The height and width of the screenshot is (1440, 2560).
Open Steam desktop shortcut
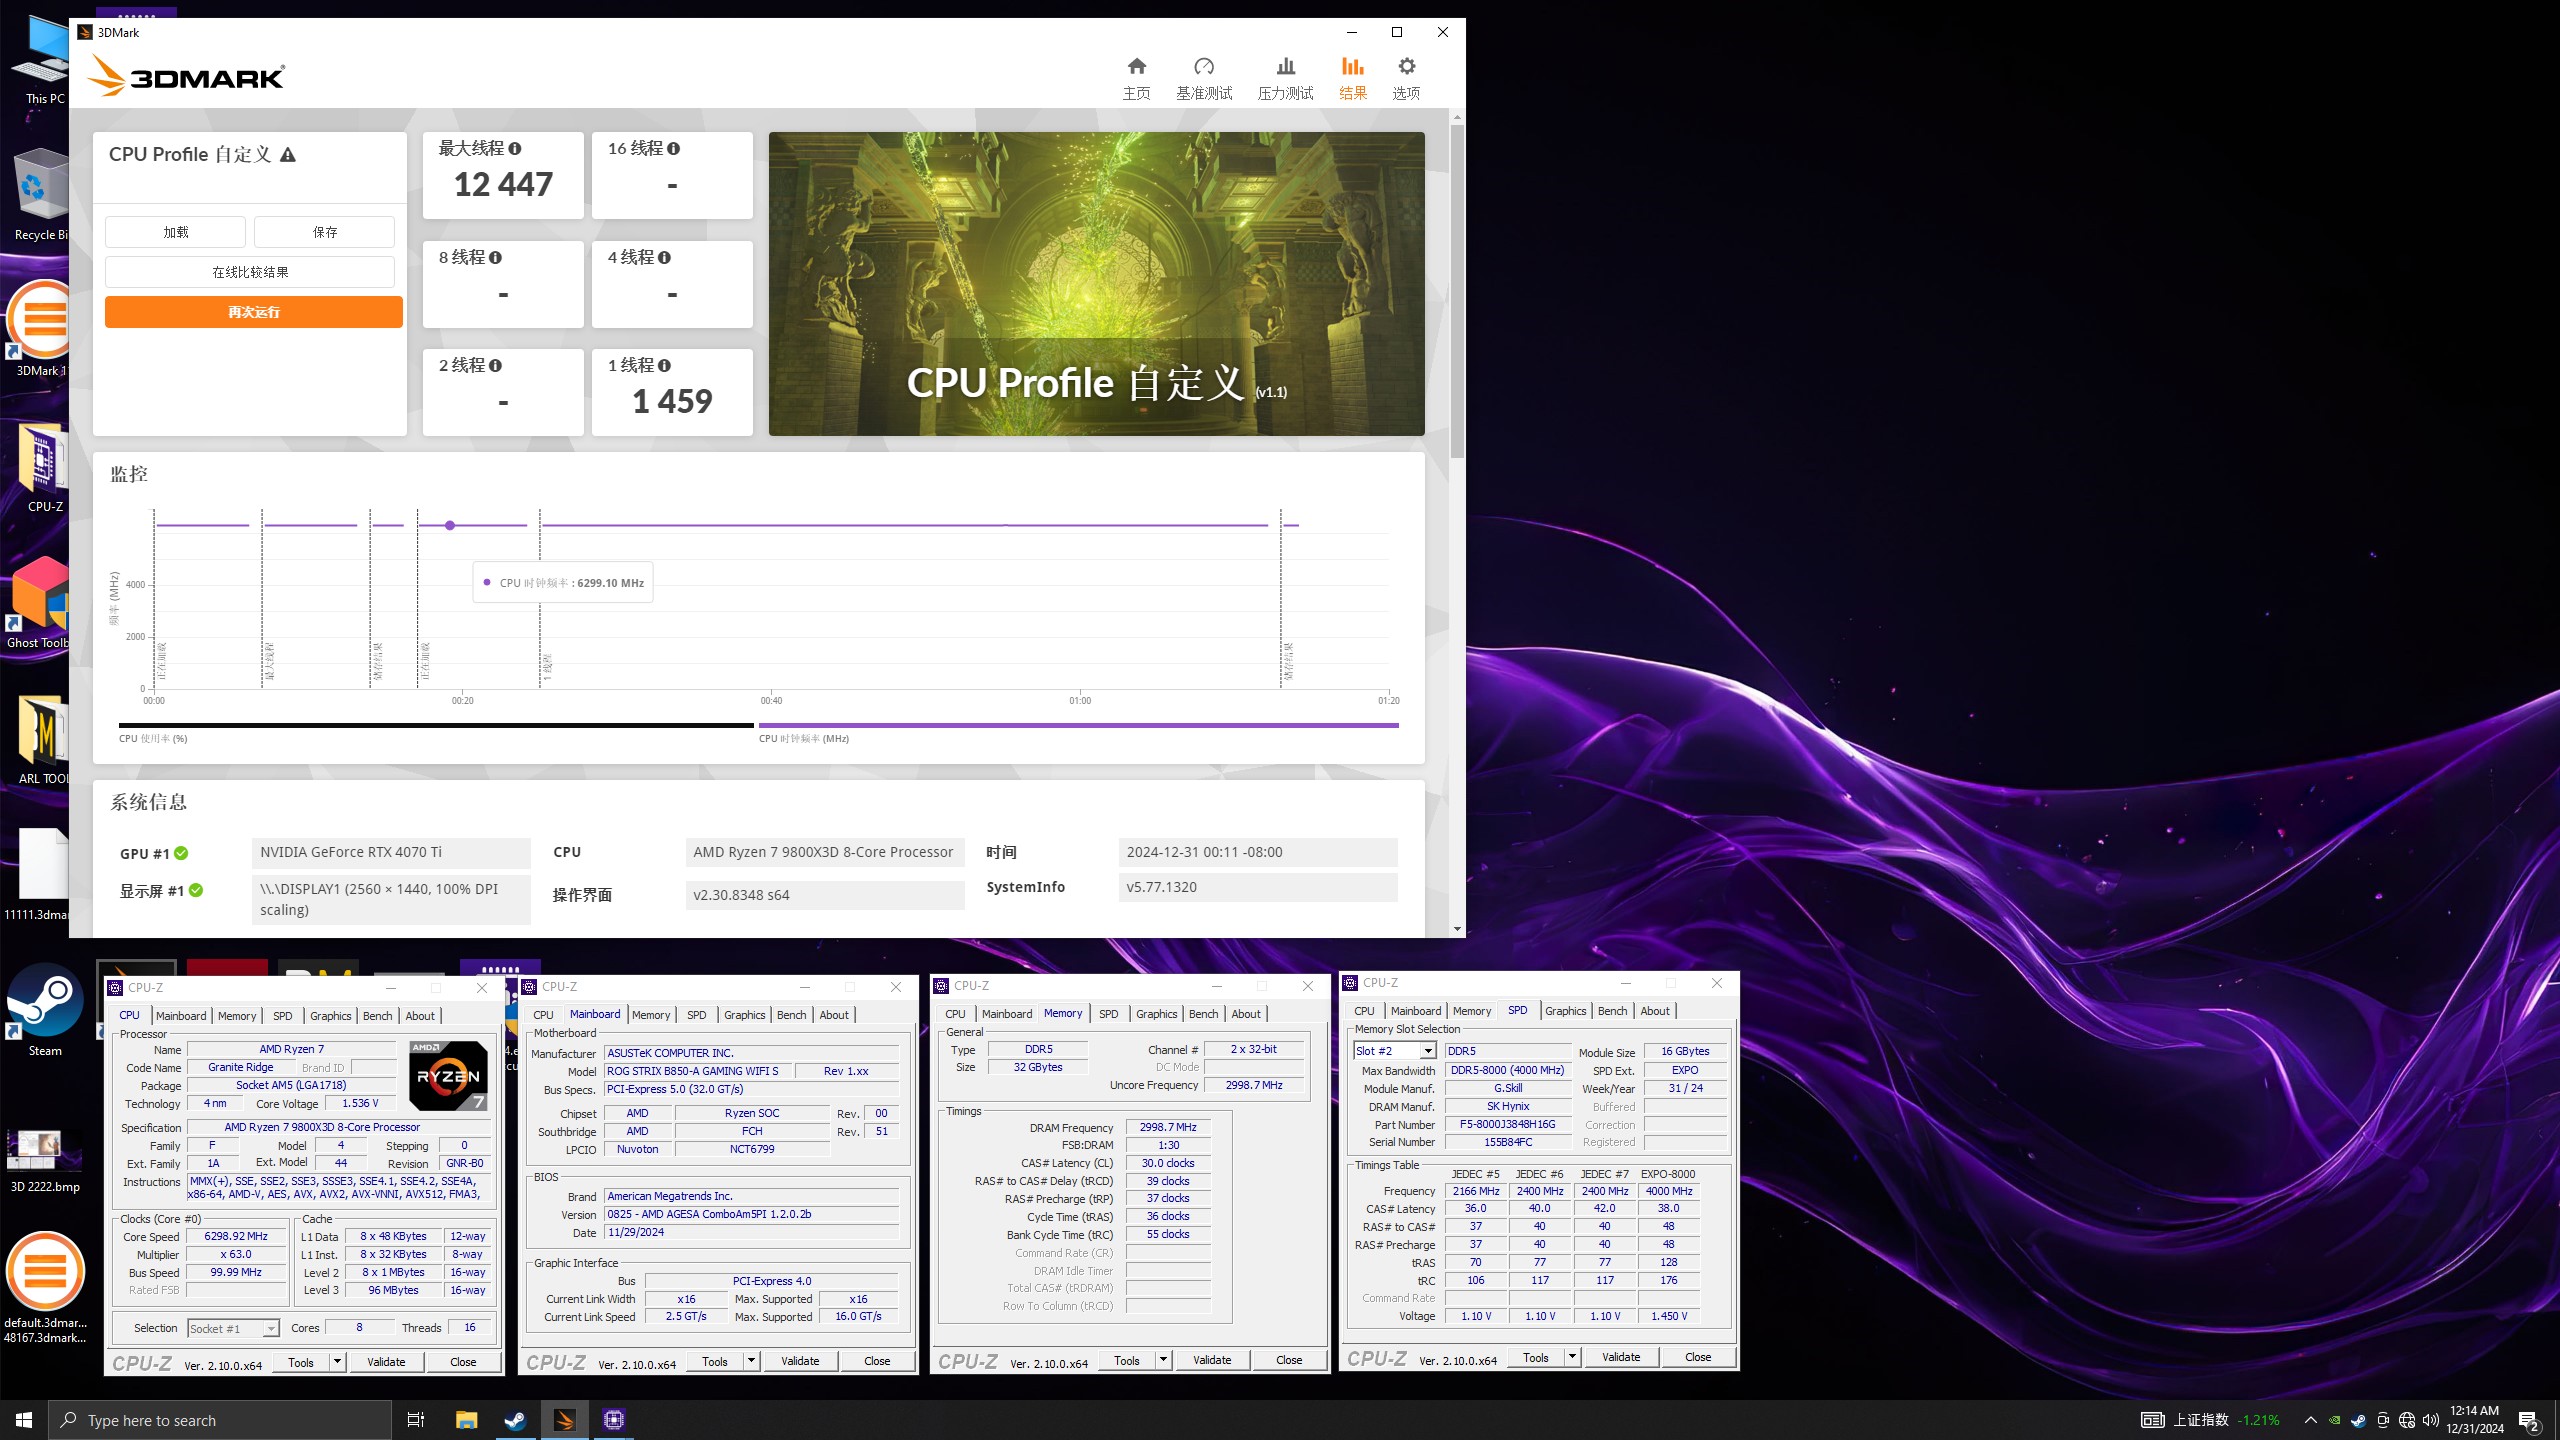(45, 1010)
